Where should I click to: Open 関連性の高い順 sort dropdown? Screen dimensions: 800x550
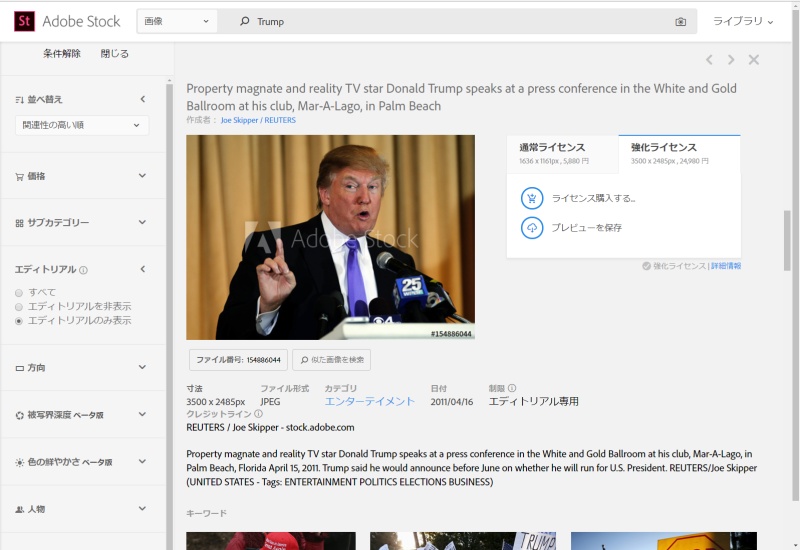point(82,125)
